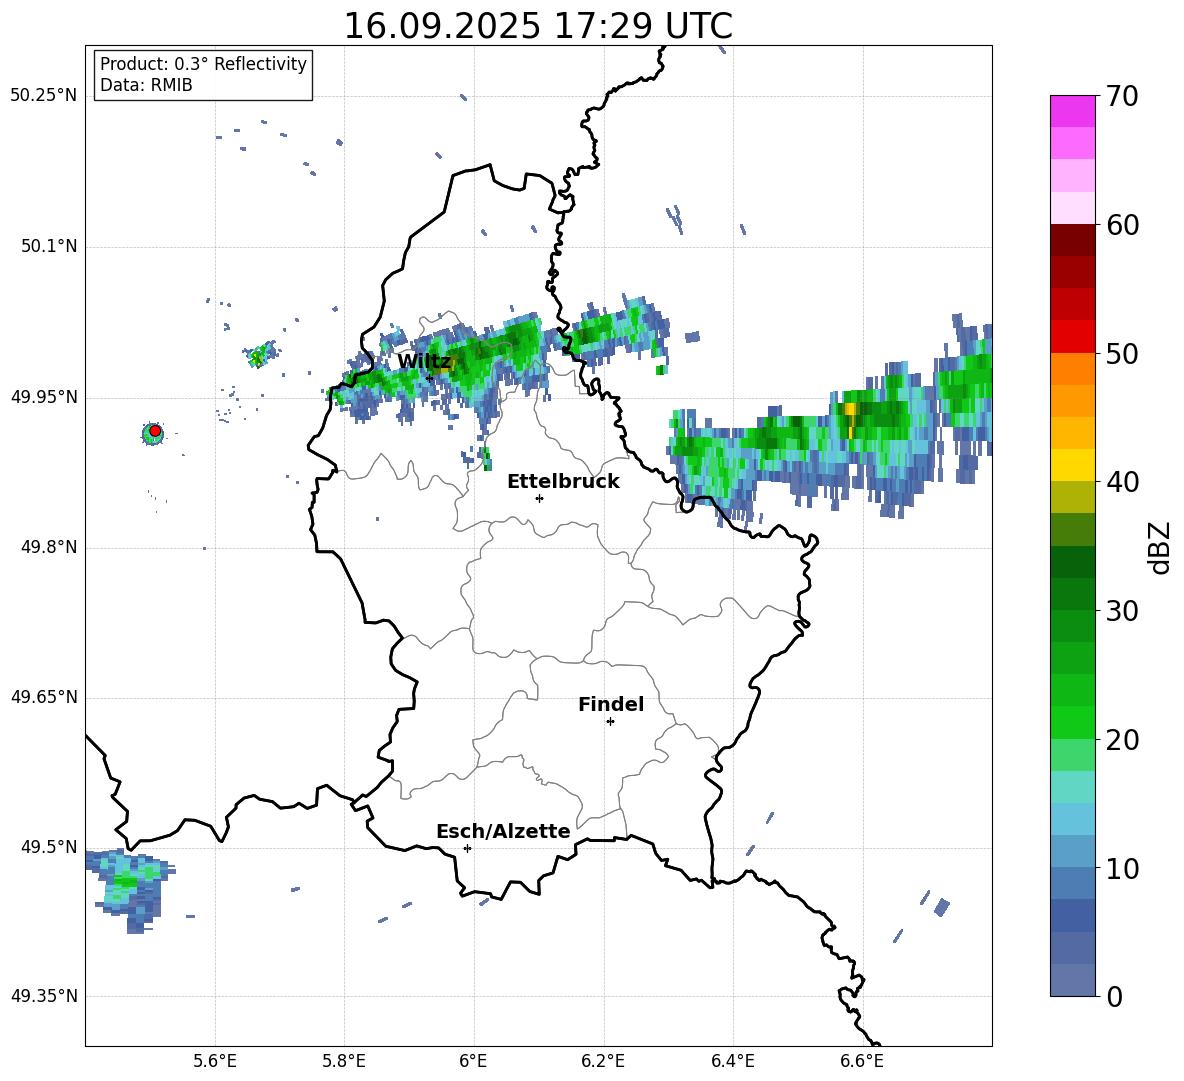The height and width of the screenshot is (1081, 1184).
Task: Click the Ettelbruck city label
Action: [563, 482]
